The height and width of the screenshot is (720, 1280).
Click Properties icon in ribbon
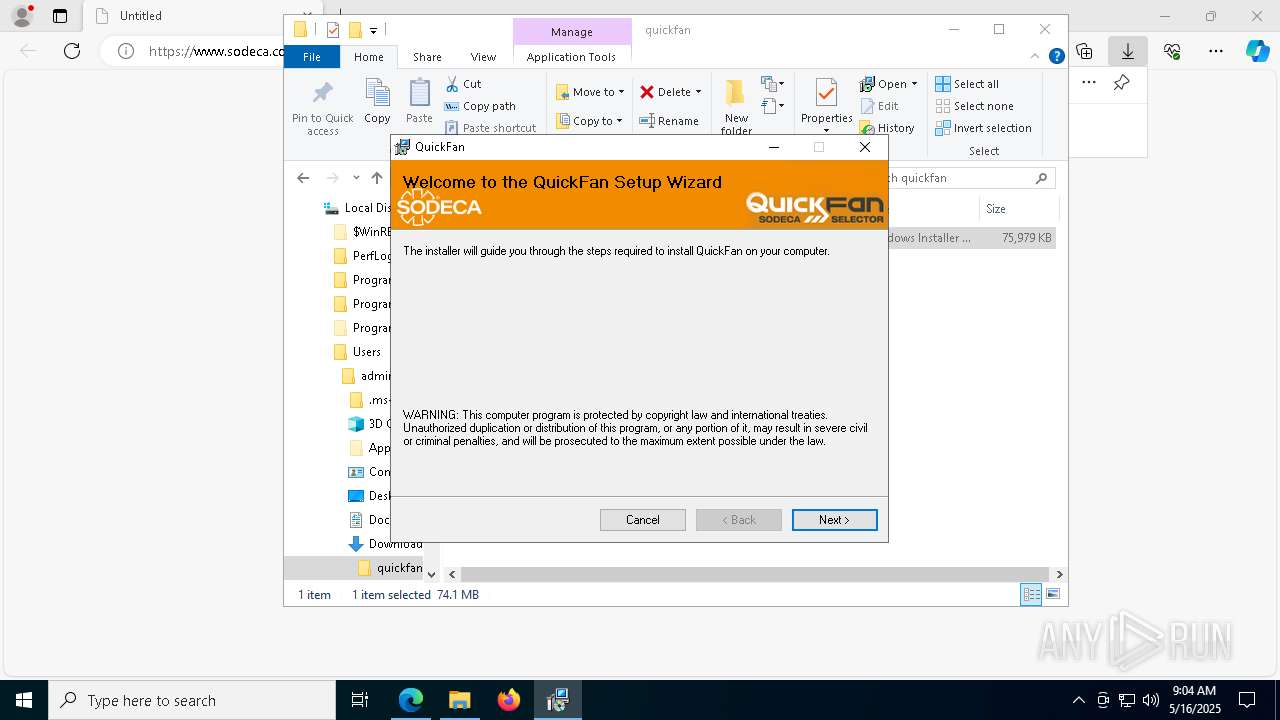(826, 93)
